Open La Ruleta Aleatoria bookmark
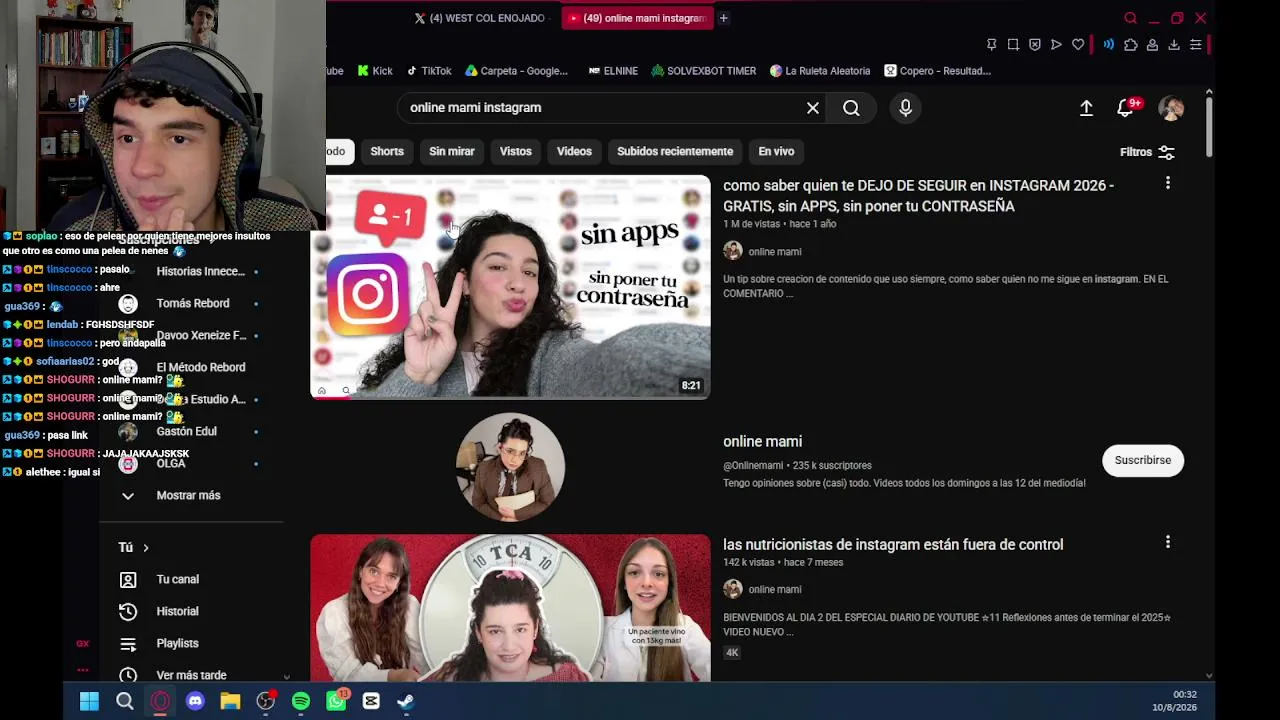This screenshot has width=1280, height=720. [x=820, y=71]
